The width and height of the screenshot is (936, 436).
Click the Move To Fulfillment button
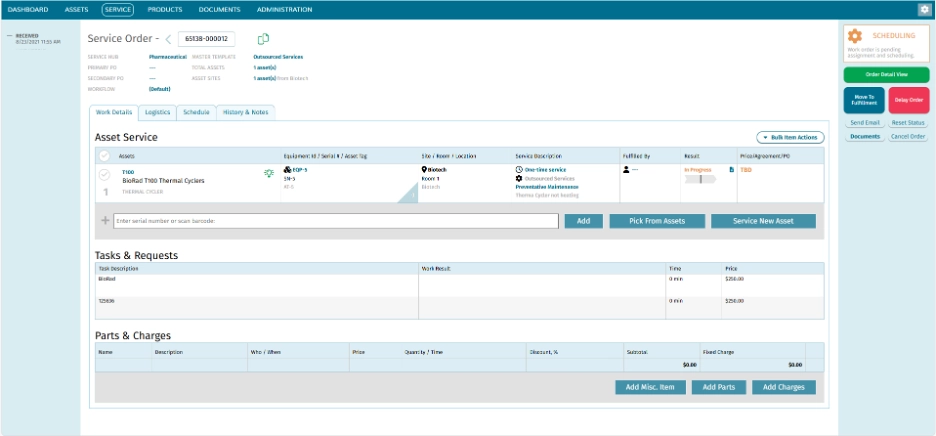pos(863,100)
